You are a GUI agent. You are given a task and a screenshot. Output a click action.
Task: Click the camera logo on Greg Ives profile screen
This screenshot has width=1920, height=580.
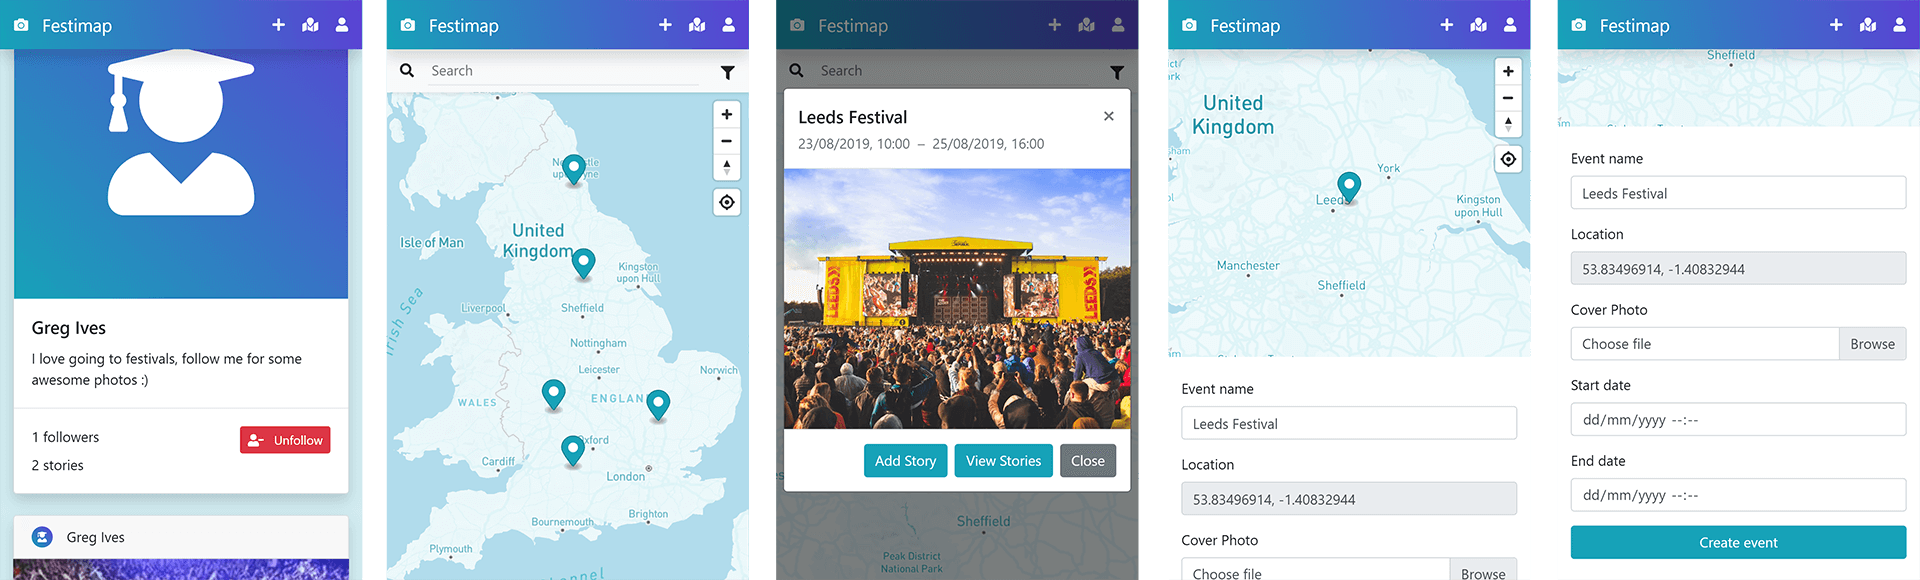pyautogui.click(x=21, y=25)
